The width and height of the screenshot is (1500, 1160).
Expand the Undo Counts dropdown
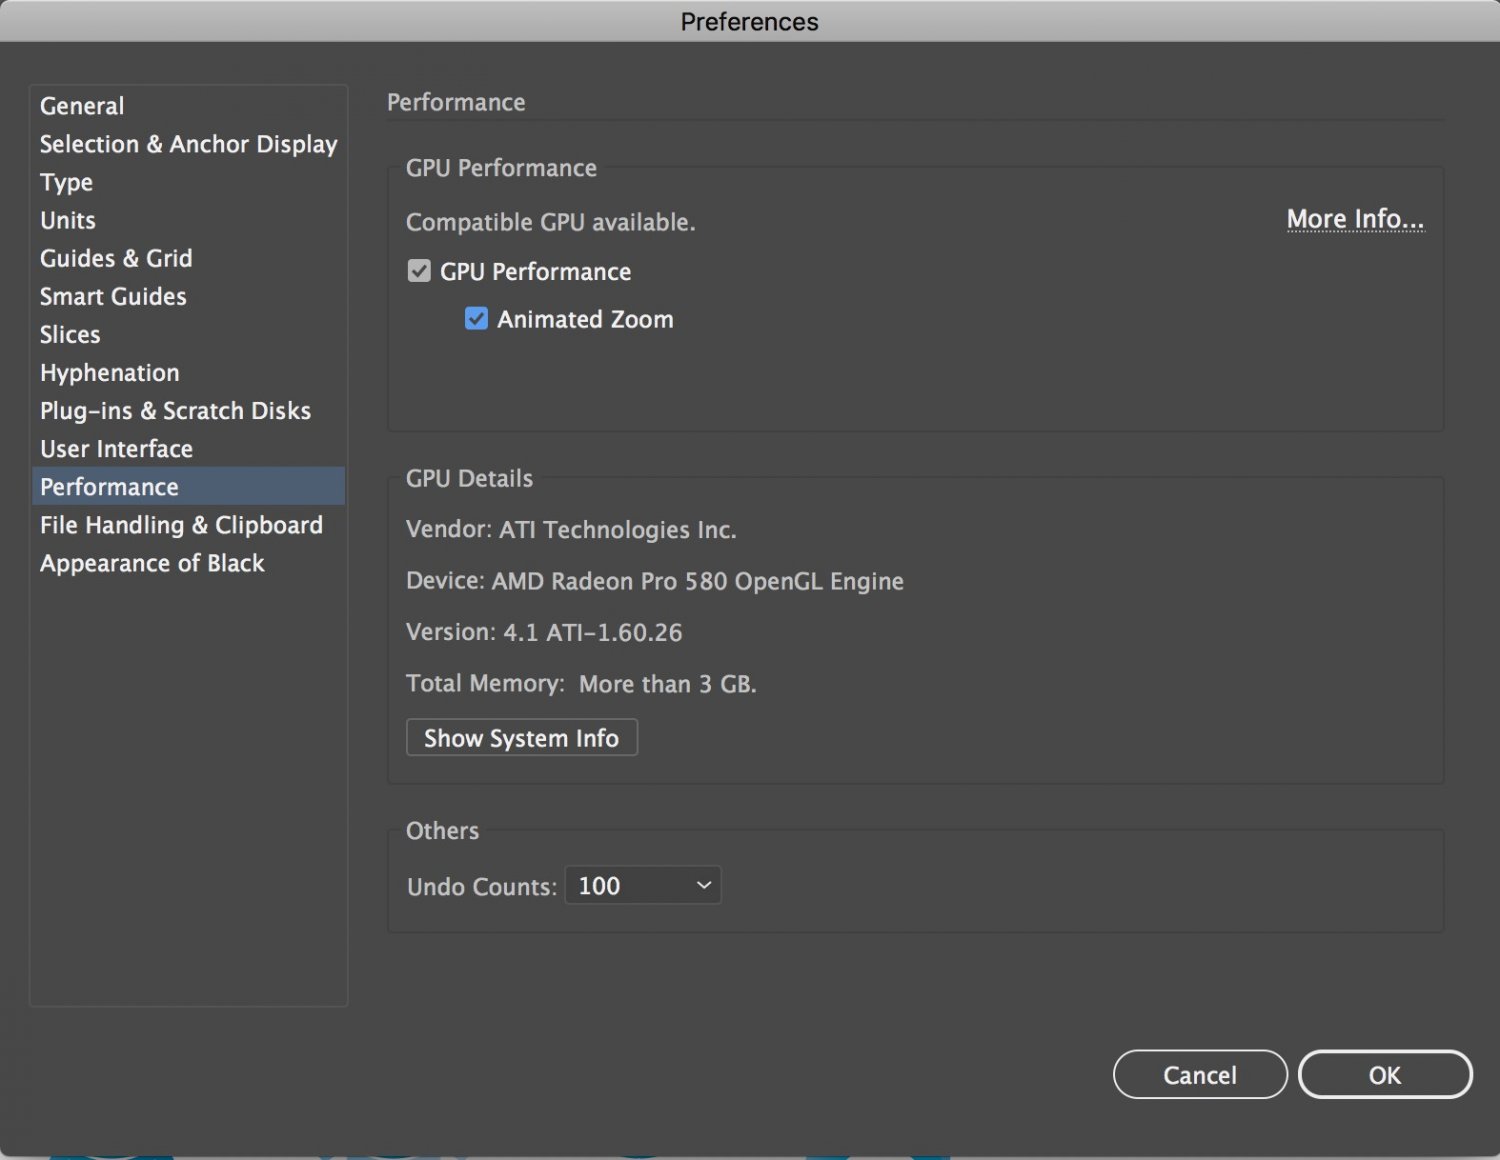pyautogui.click(x=643, y=885)
